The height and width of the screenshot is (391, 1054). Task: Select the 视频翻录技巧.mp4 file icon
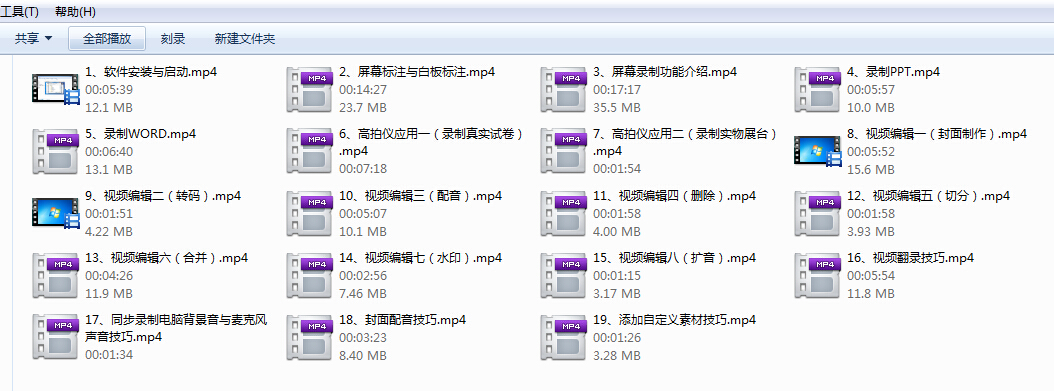817,275
